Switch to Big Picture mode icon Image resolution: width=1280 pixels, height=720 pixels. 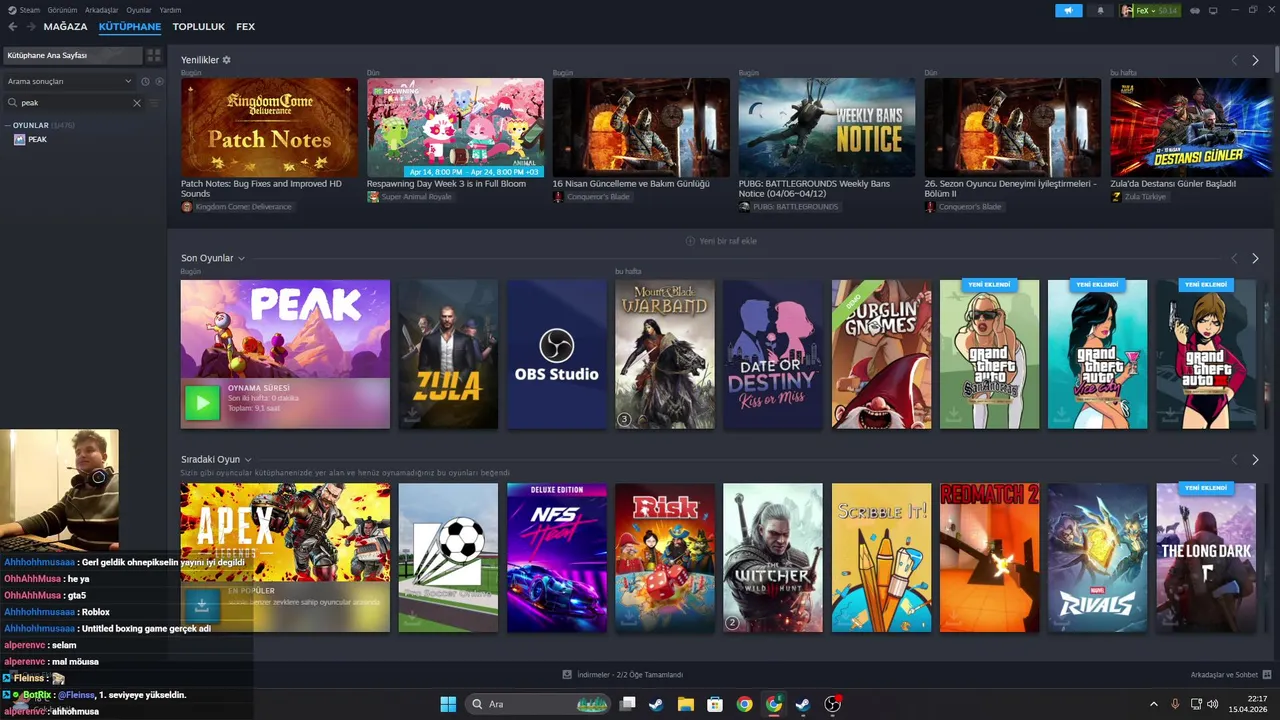click(1213, 11)
